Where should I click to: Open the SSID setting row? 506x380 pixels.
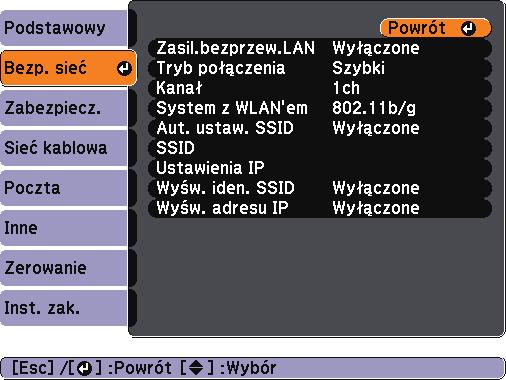(320, 148)
